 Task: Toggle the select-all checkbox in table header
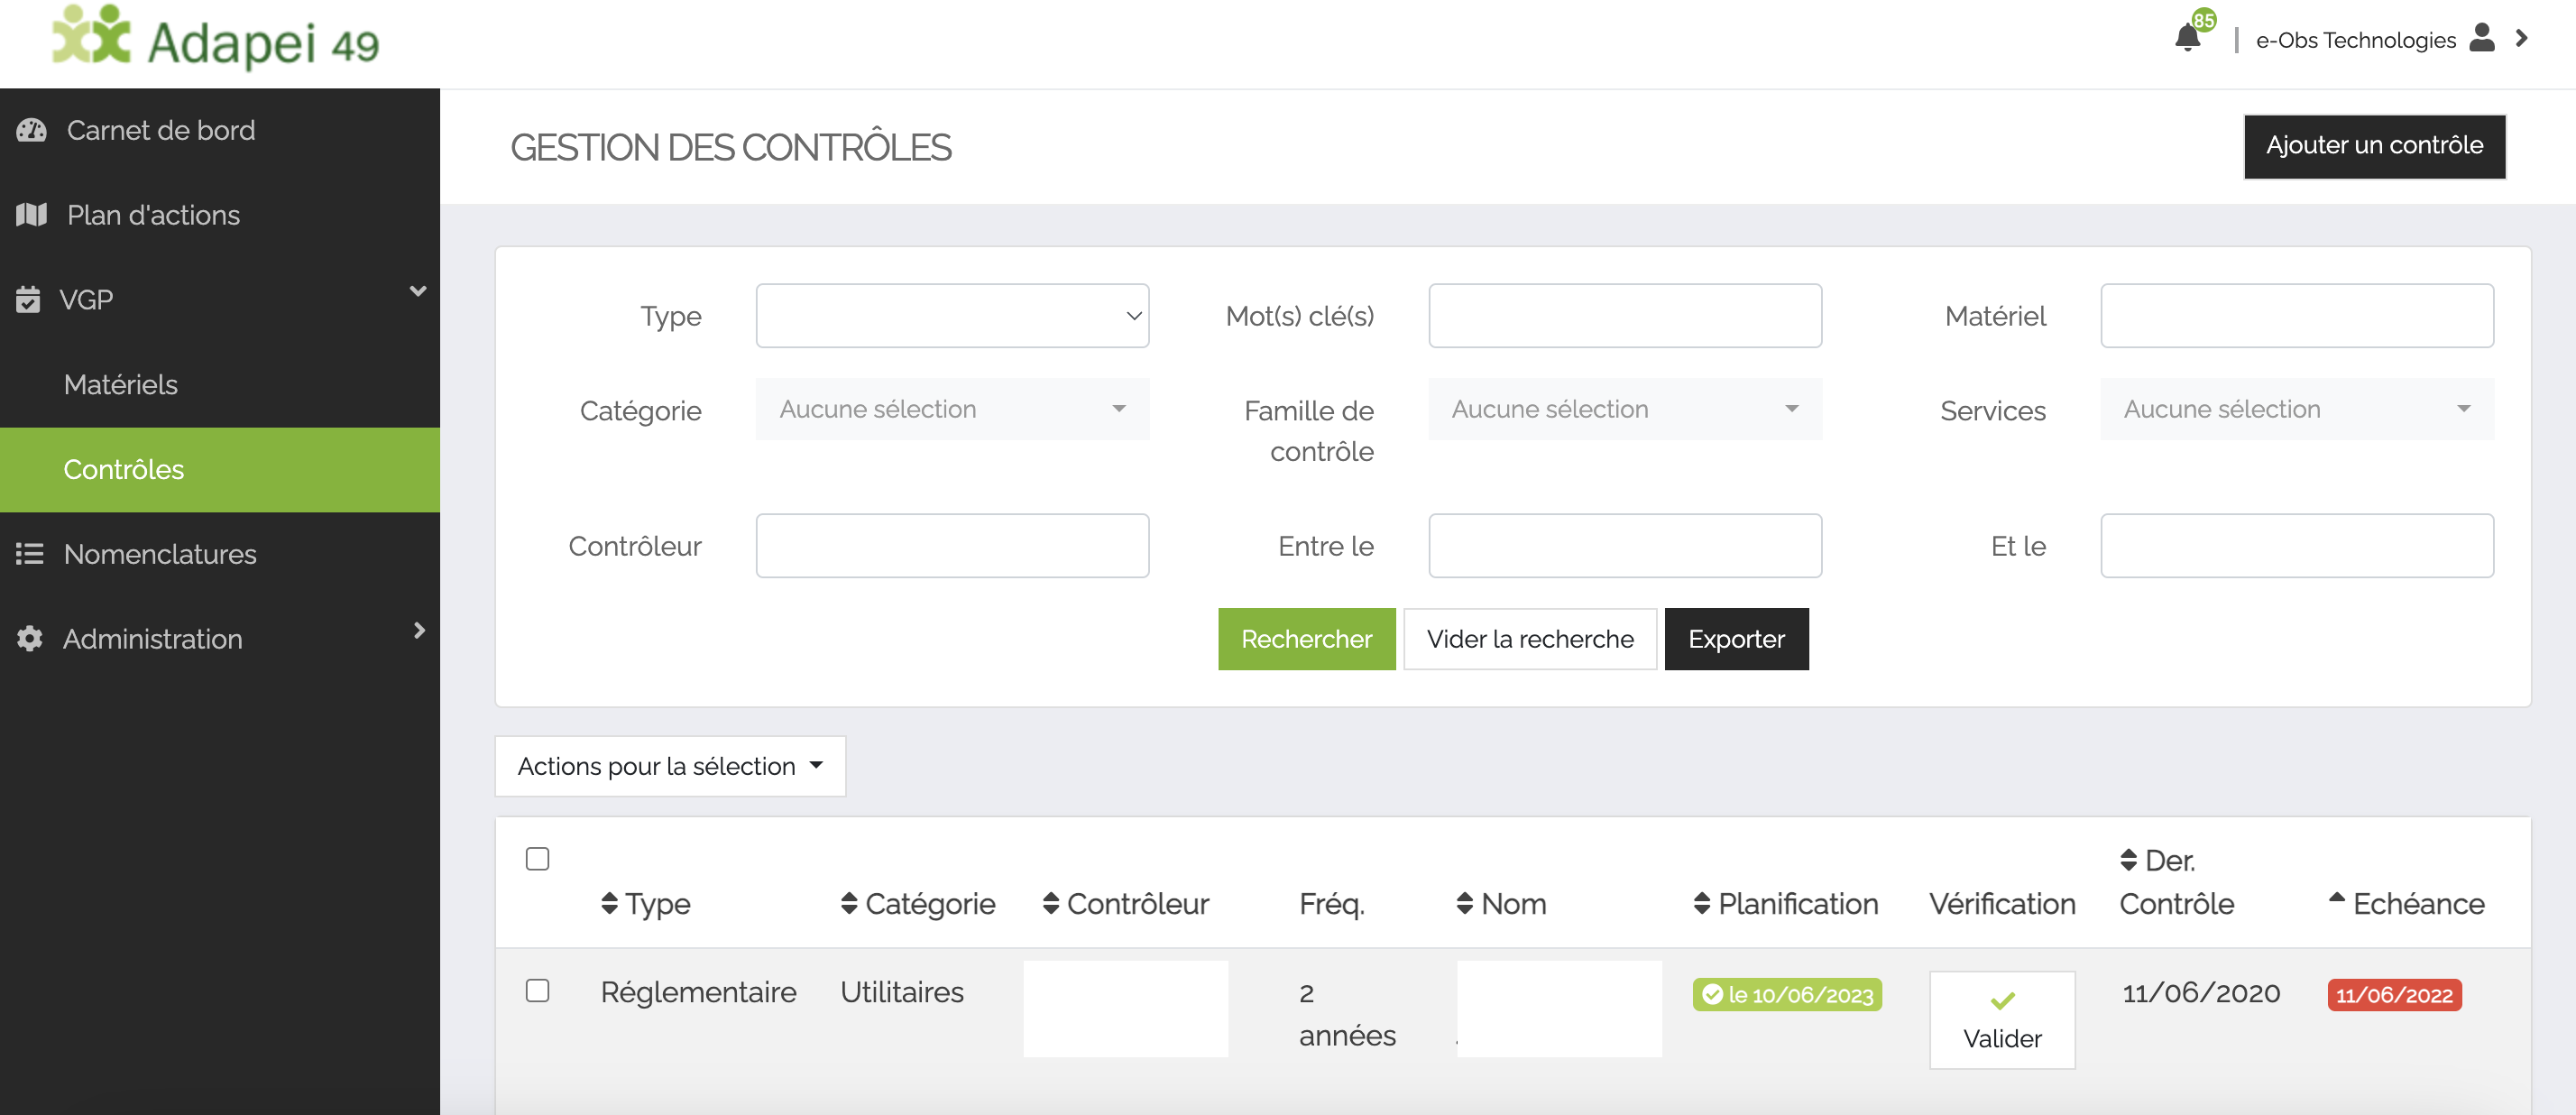(538, 859)
